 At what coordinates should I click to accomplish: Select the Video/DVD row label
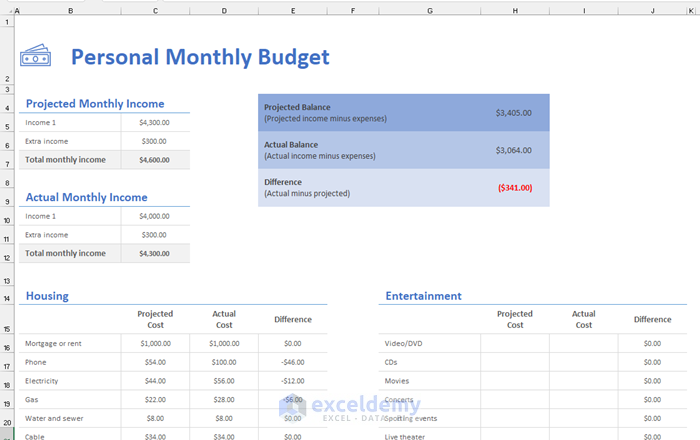point(404,344)
